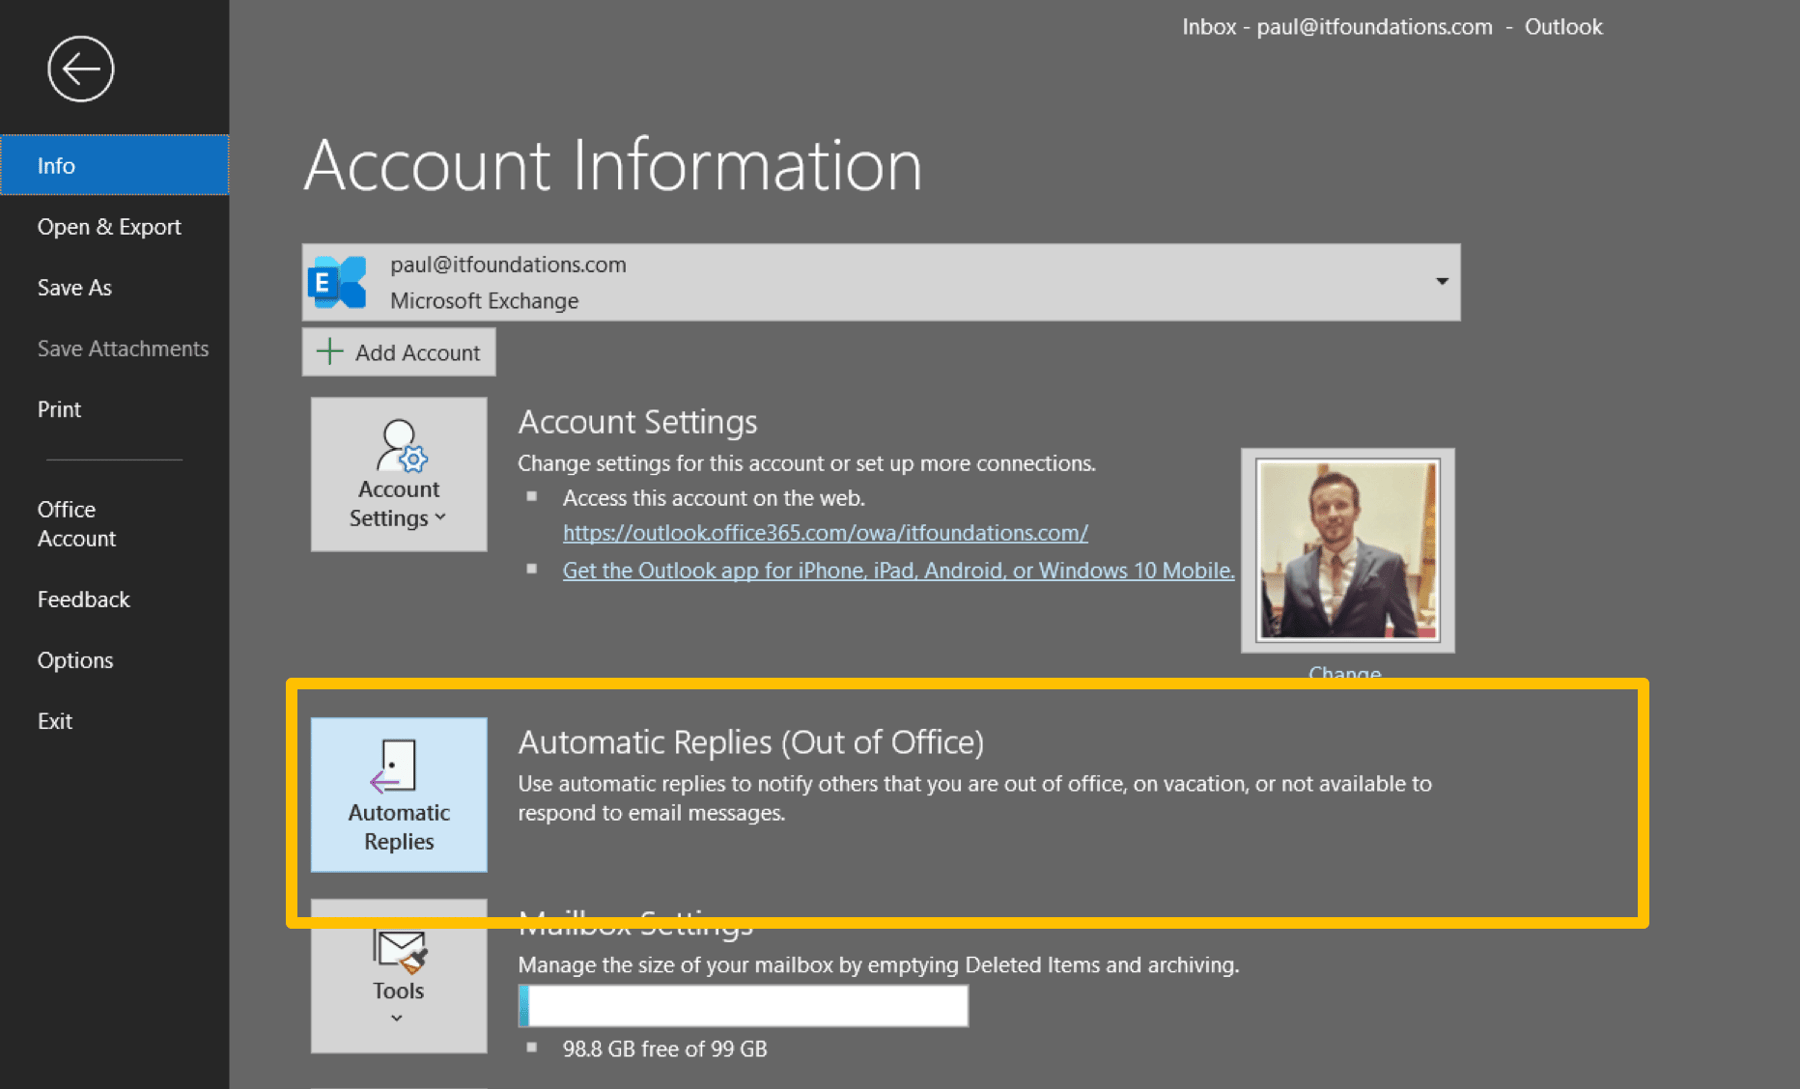This screenshot has height=1089, width=1800.
Task: Select the Add Account button
Action: click(x=398, y=351)
